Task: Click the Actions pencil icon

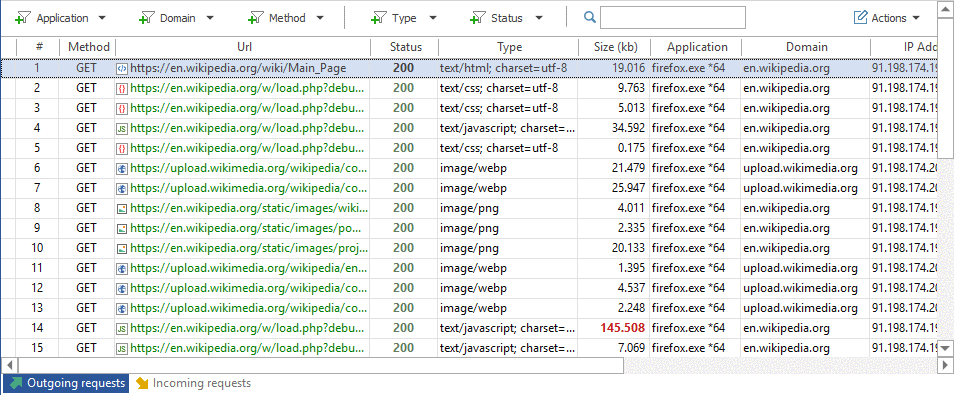Action: pos(860,18)
